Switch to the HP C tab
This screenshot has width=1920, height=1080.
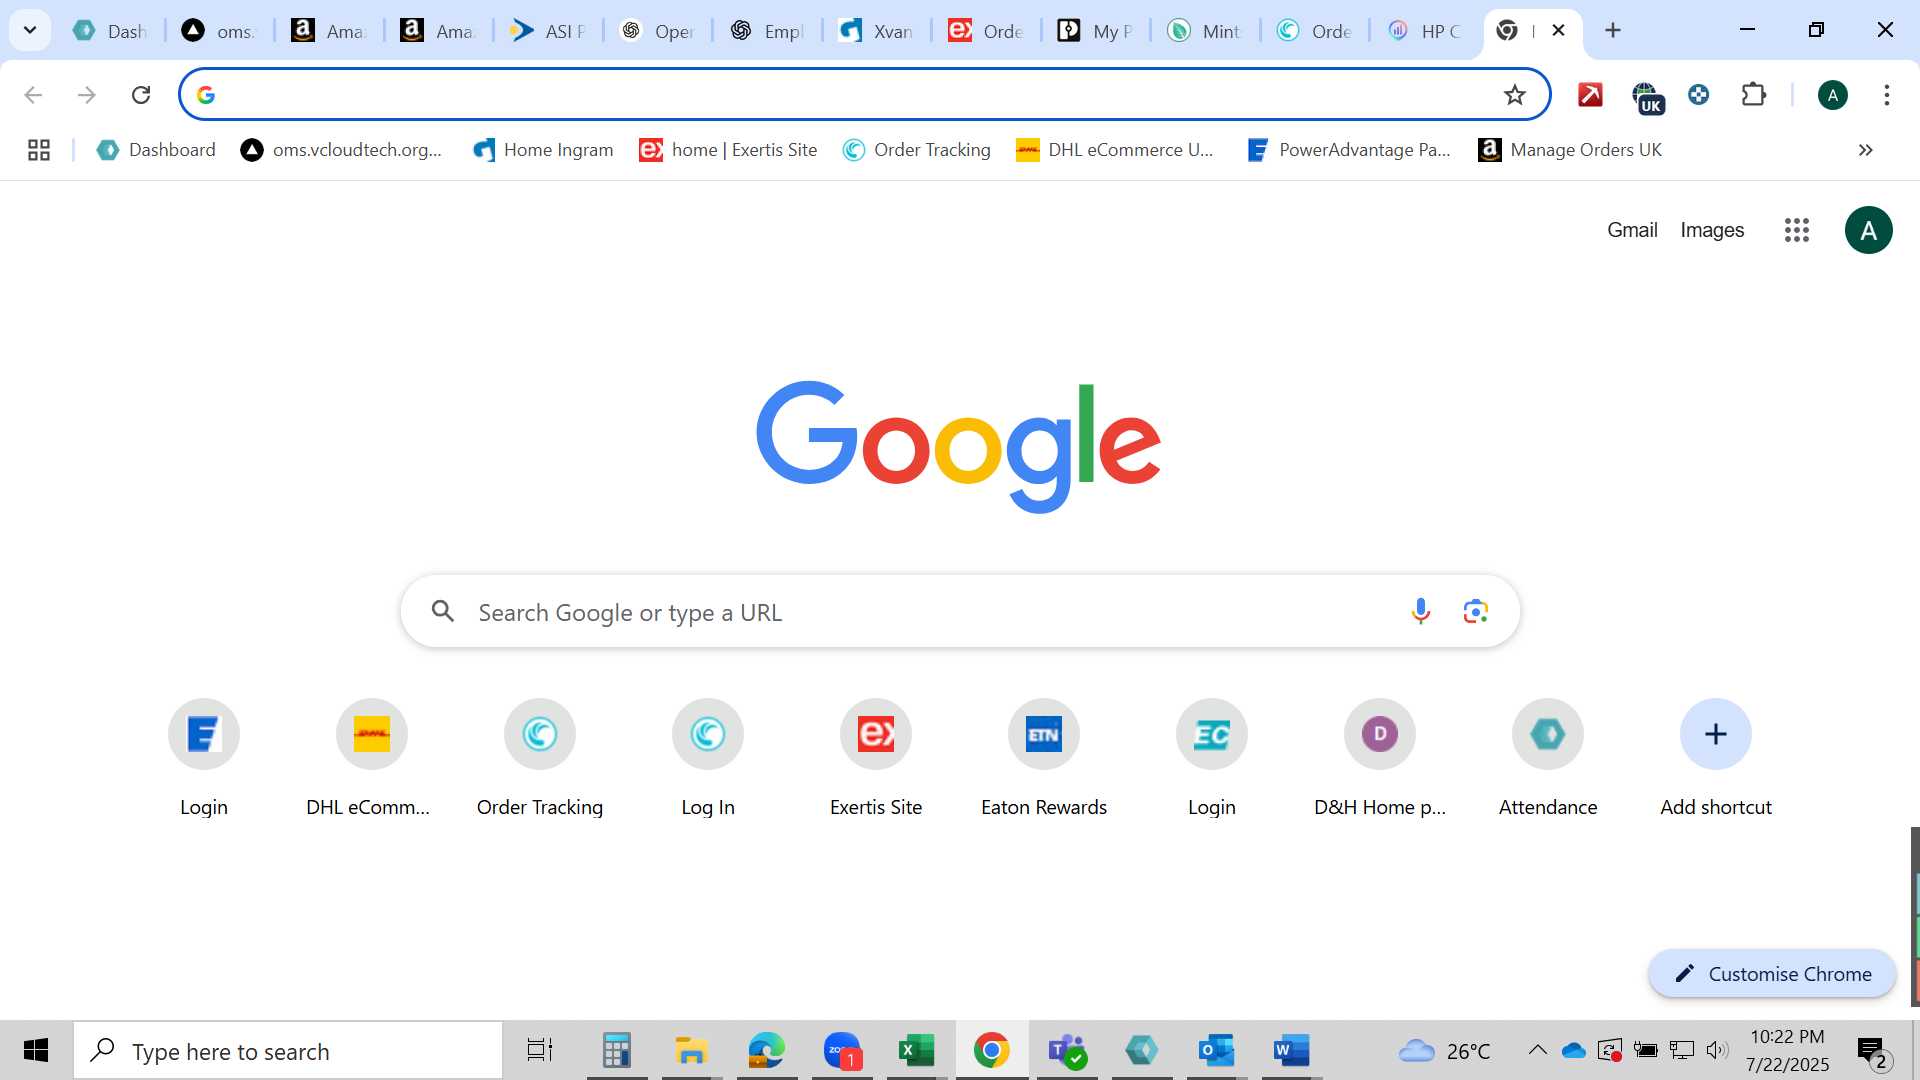point(1424,31)
